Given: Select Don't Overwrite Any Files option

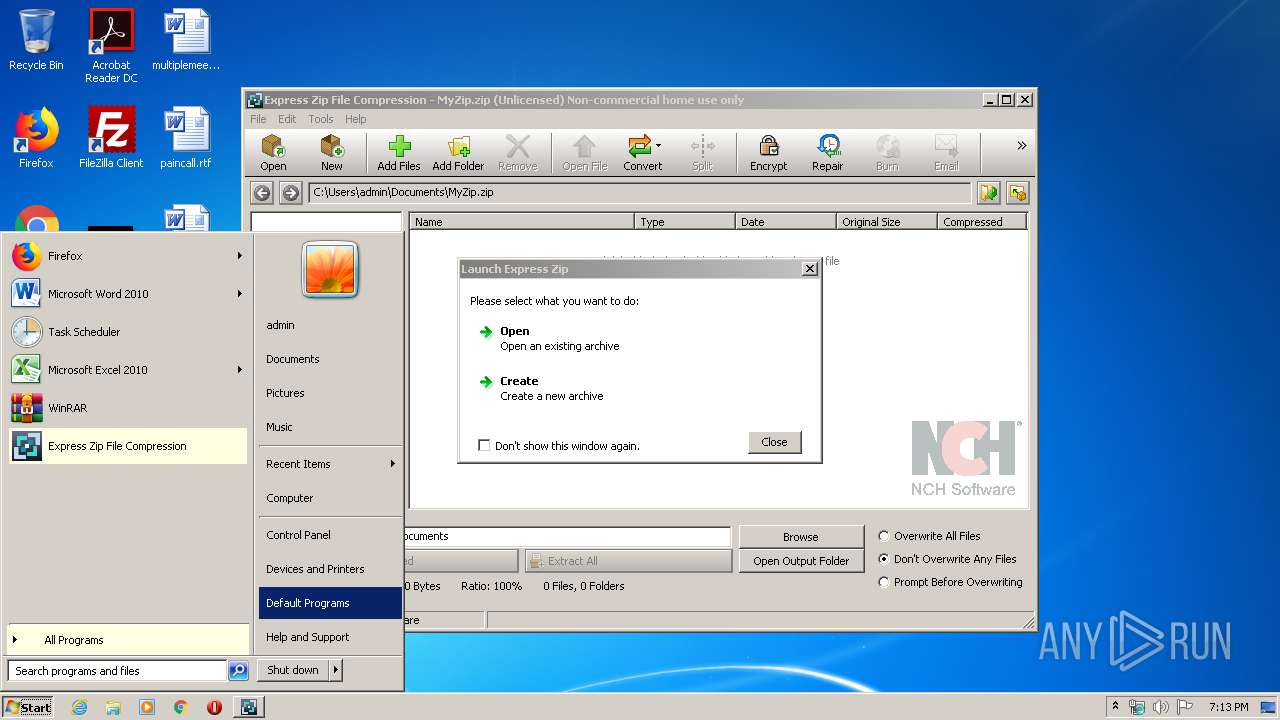Looking at the screenshot, I should pos(883,559).
